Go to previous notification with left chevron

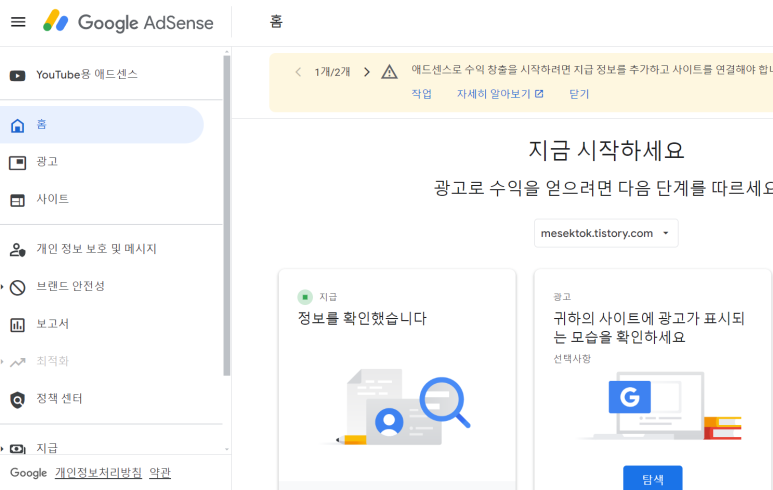(x=298, y=72)
